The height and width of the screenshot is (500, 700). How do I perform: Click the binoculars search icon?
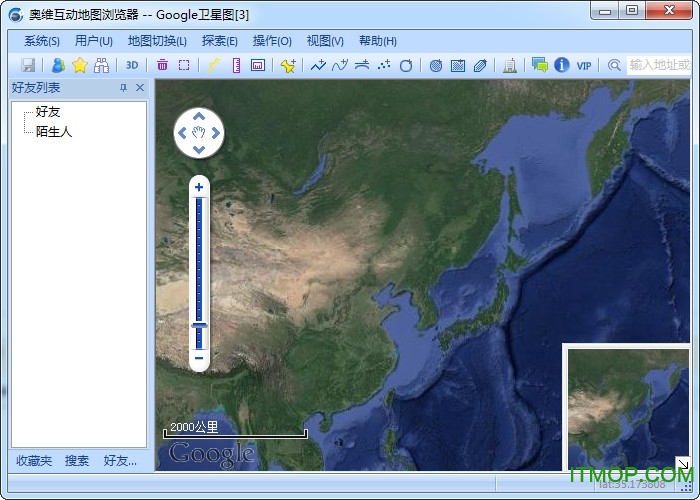[x=101, y=65]
